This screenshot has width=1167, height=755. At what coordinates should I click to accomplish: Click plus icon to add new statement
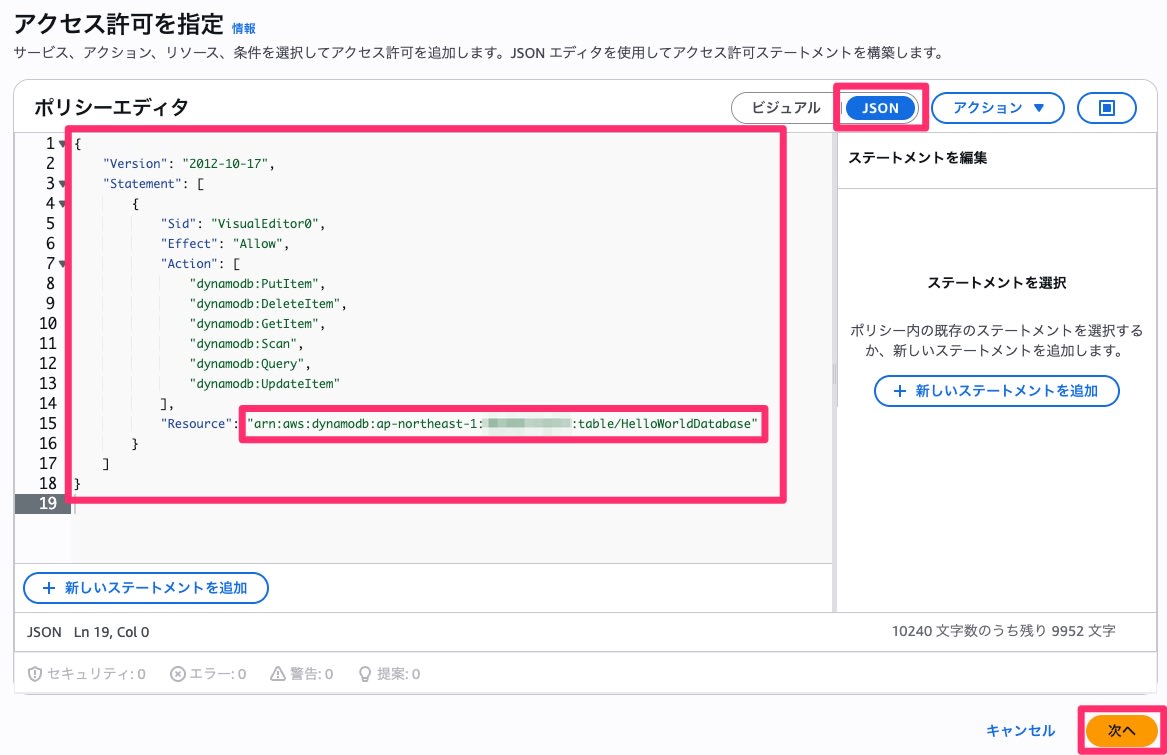(50, 588)
